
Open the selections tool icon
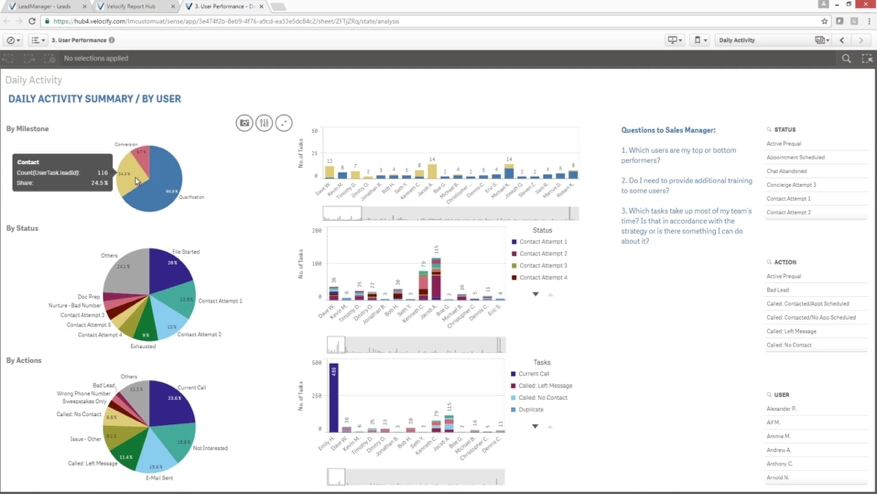coord(867,58)
